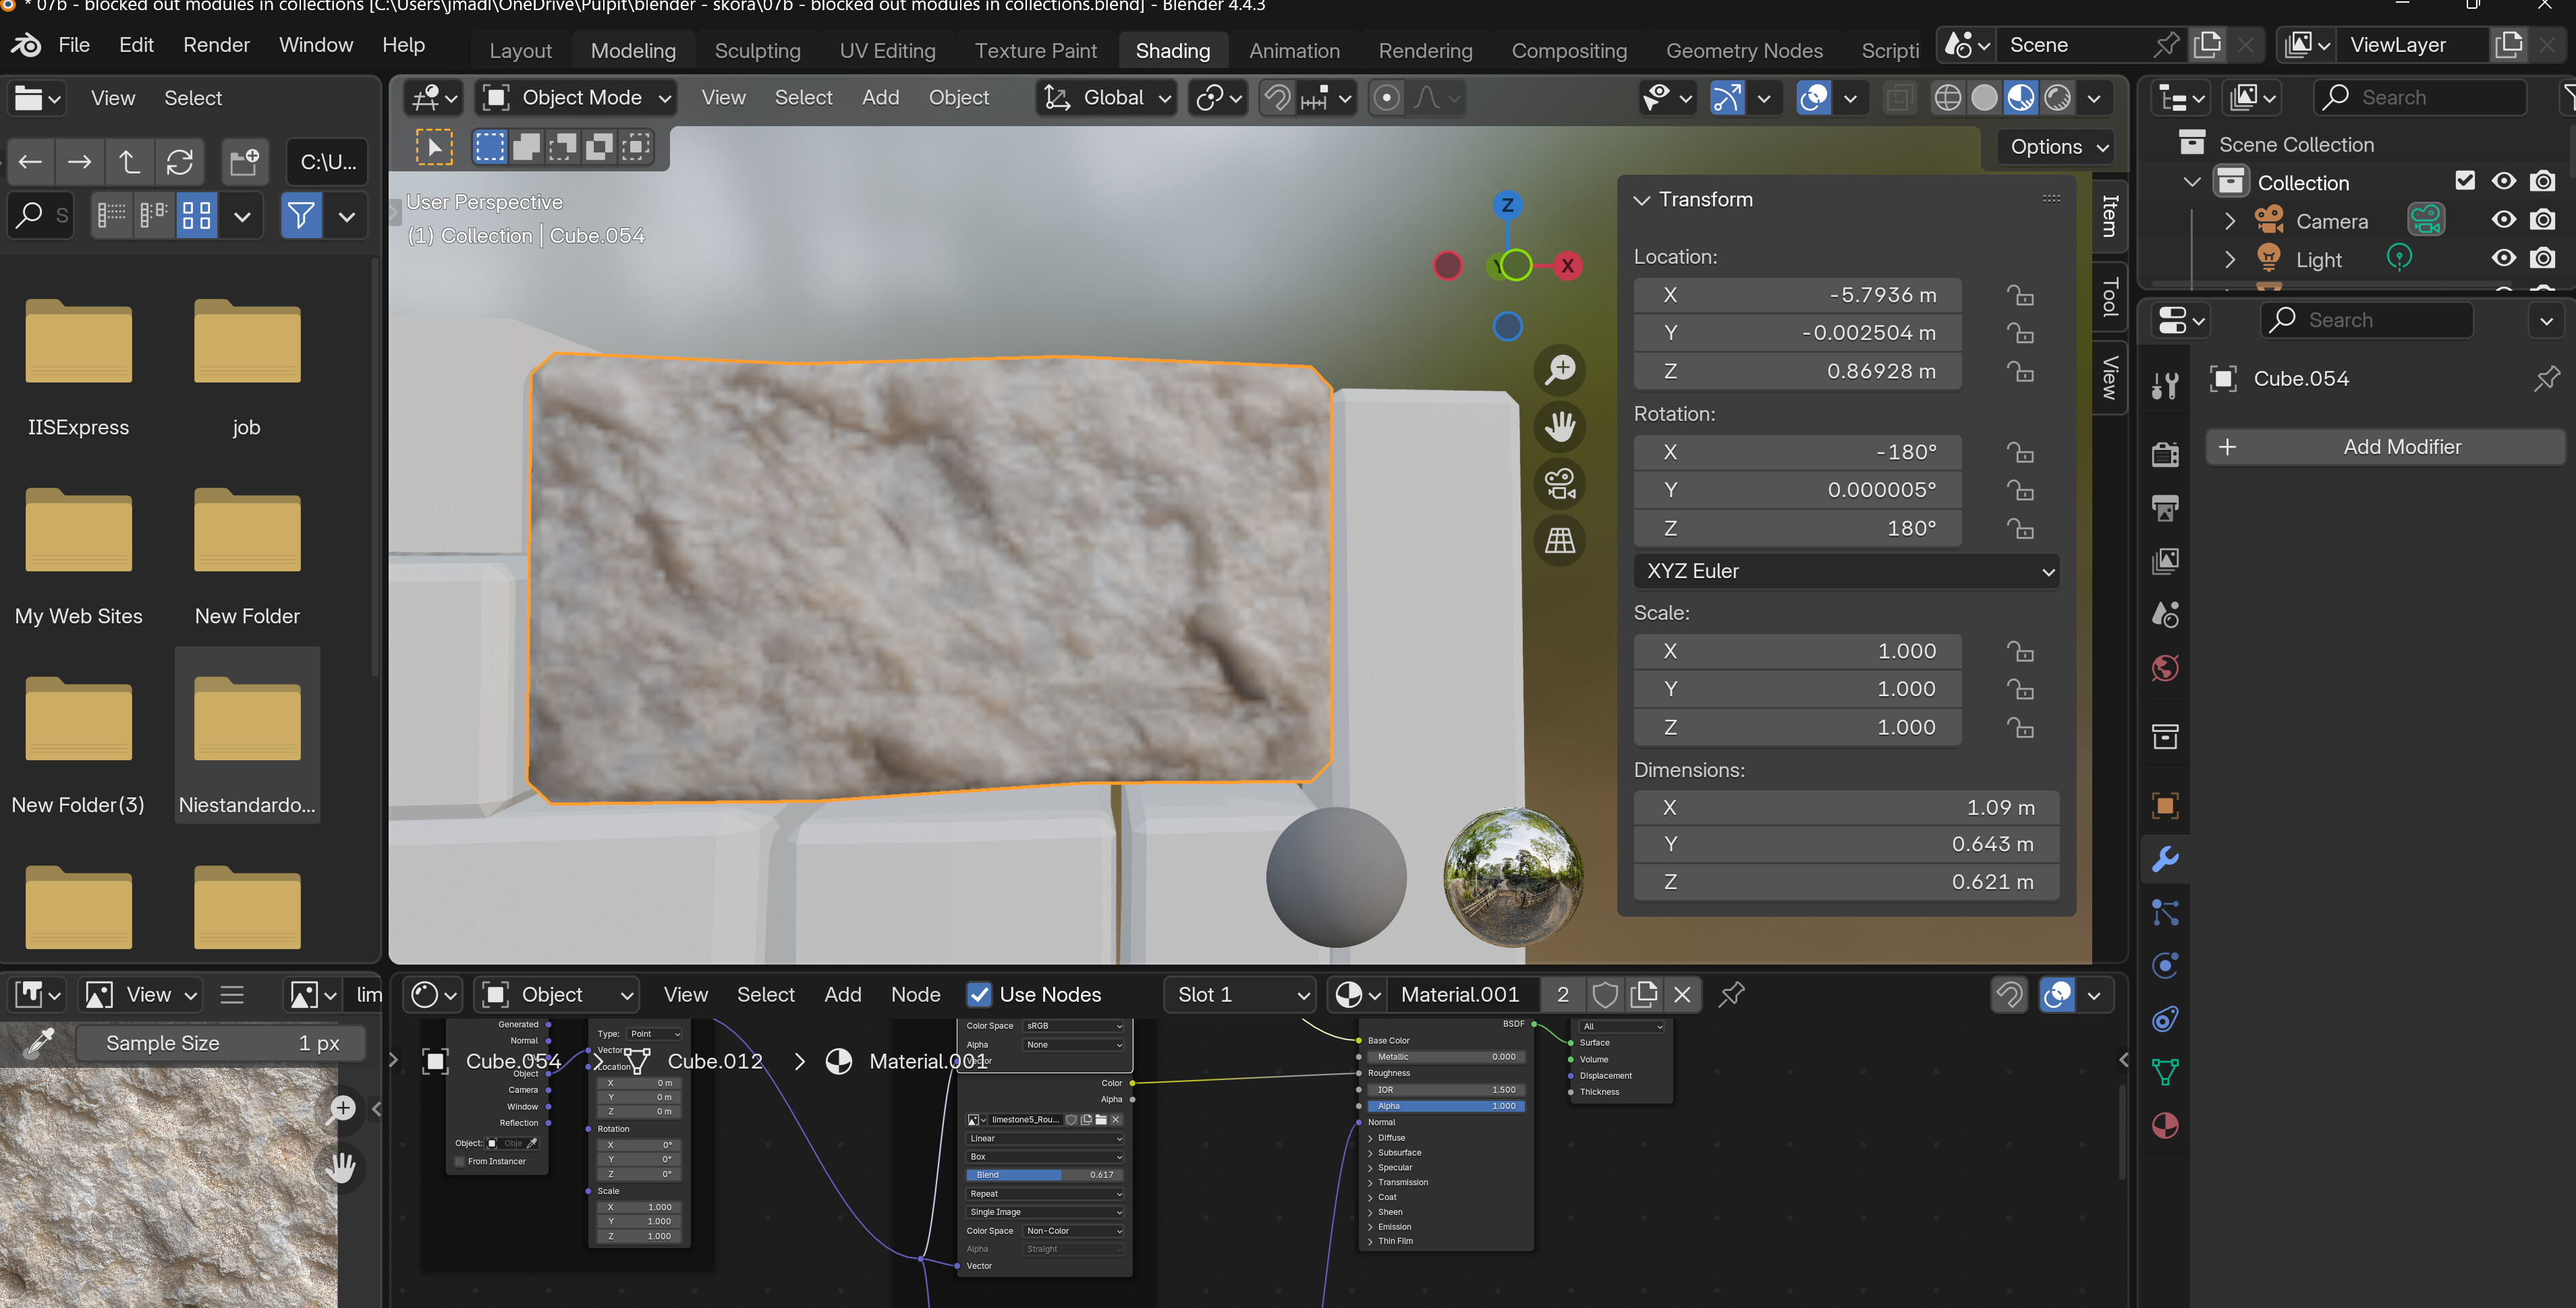The image size is (2576, 1308).
Task: Uncheck Collection exclude-from-view-layer checkbox
Action: point(2465,181)
